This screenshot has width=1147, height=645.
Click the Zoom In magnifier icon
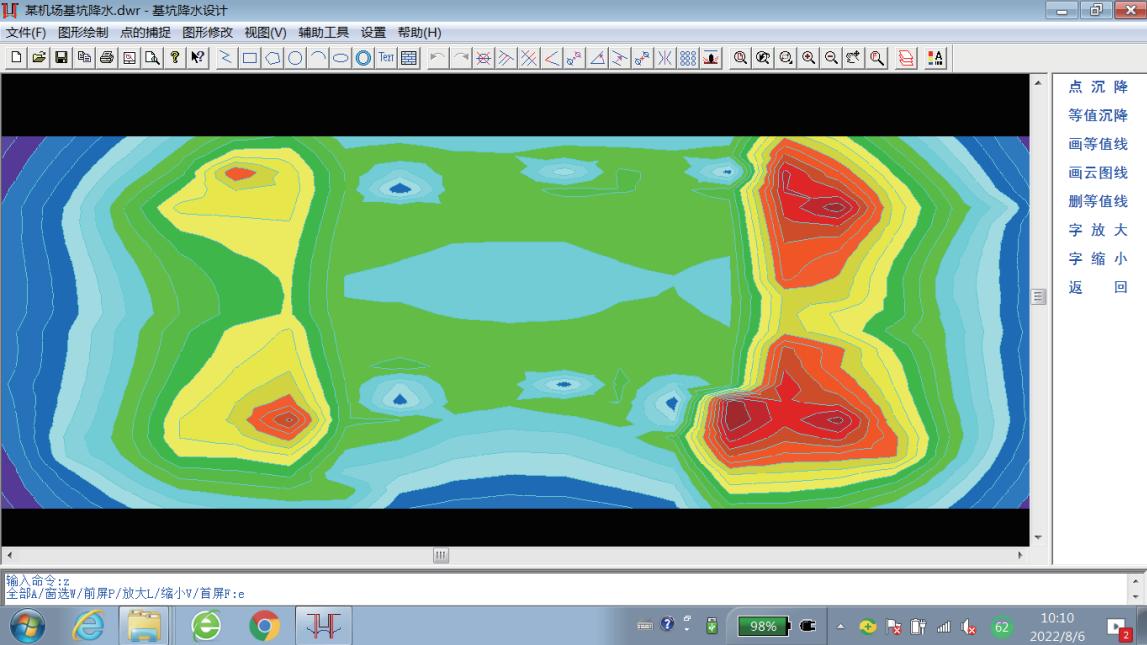(808, 58)
